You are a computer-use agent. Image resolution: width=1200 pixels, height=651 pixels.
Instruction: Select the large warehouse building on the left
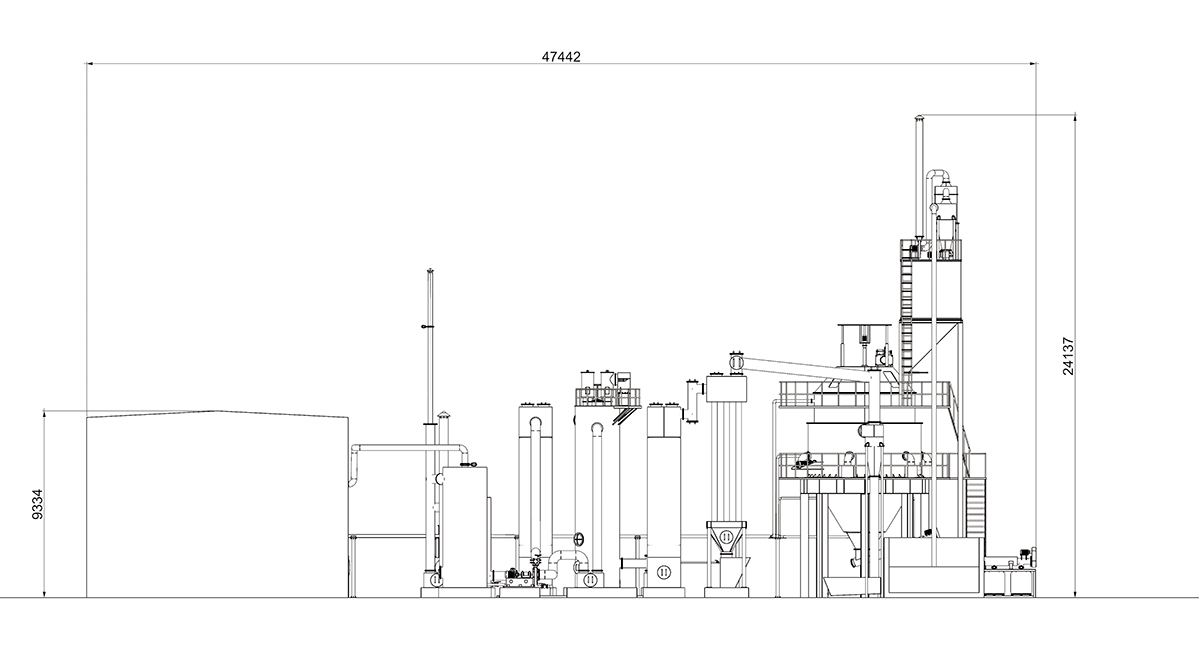217,504
